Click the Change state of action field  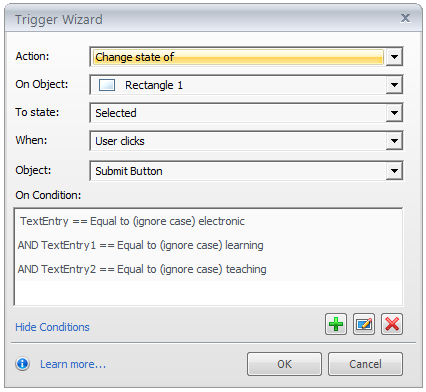pyautogui.click(x=238, y=57)
